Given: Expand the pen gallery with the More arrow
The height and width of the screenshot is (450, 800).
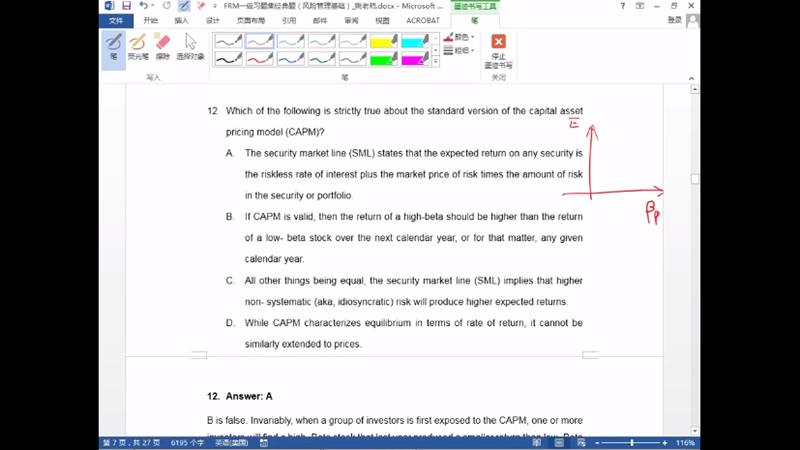Looking at the screenshot, I should (436, 62).
